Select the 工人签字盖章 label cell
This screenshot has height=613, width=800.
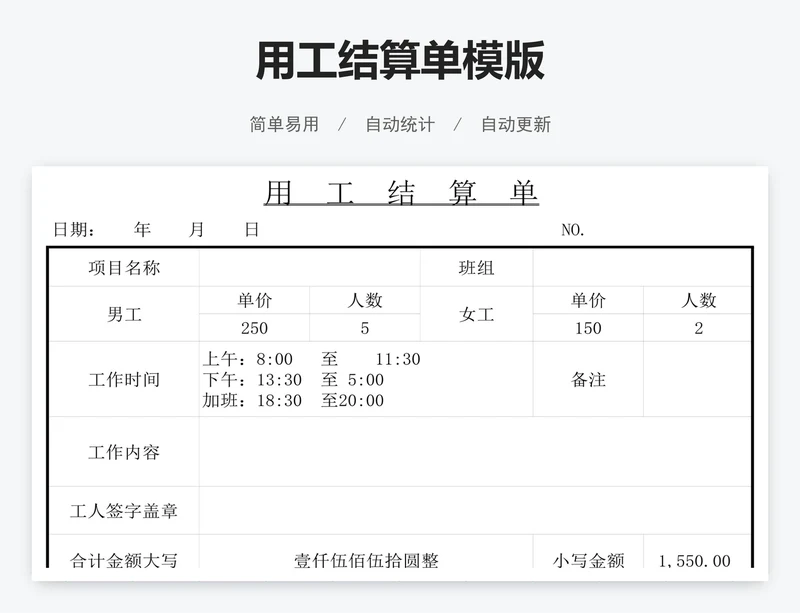point(124,511)
